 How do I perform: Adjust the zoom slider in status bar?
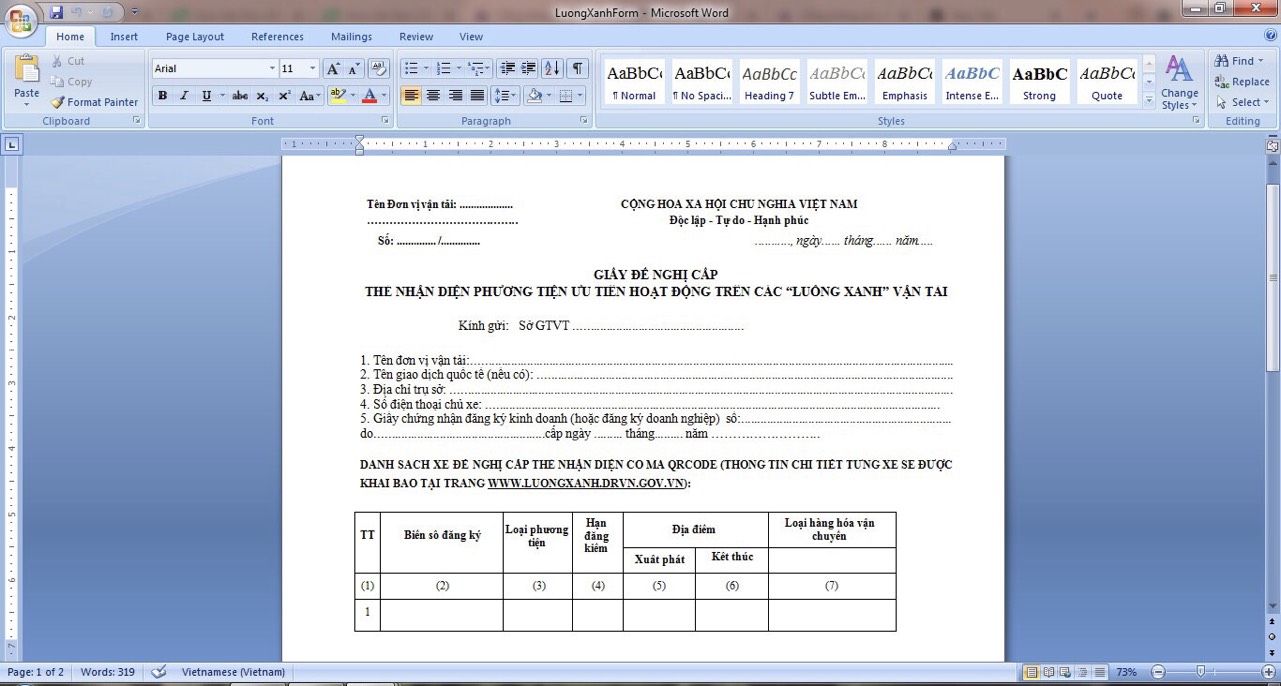coord(1199,672)
